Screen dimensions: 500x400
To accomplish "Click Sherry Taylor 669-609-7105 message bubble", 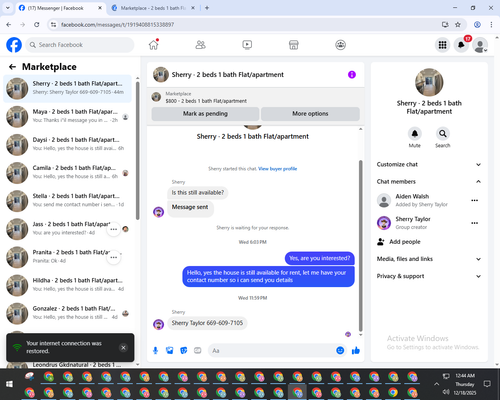I will tap(207, 323).
